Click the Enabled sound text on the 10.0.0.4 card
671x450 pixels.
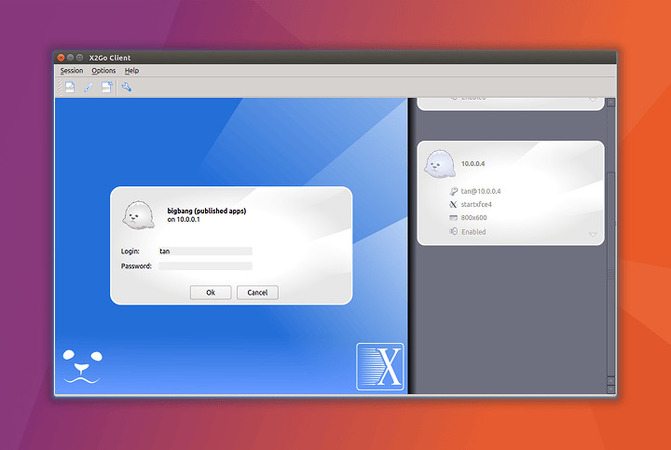point(473,232)
